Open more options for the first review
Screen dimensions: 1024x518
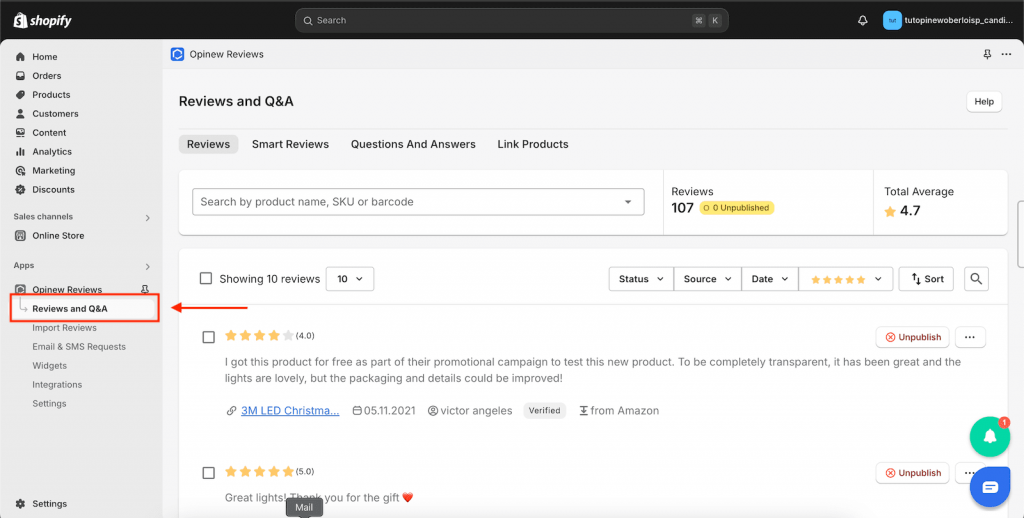point(971,337)
